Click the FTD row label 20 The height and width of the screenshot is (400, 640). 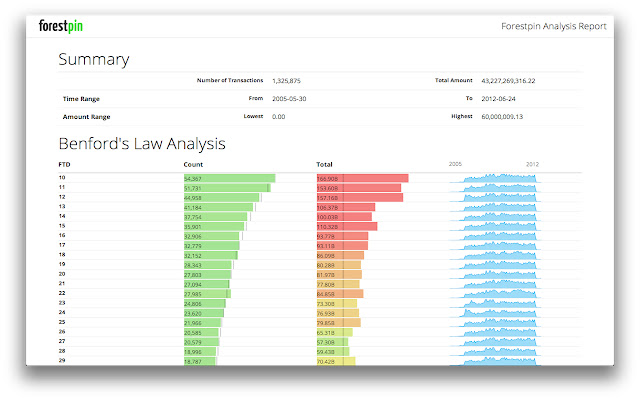coord(62,274)
